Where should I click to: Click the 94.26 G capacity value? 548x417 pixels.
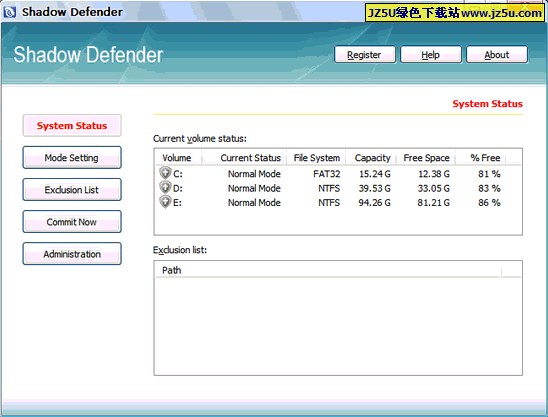[x=375, y=203]
